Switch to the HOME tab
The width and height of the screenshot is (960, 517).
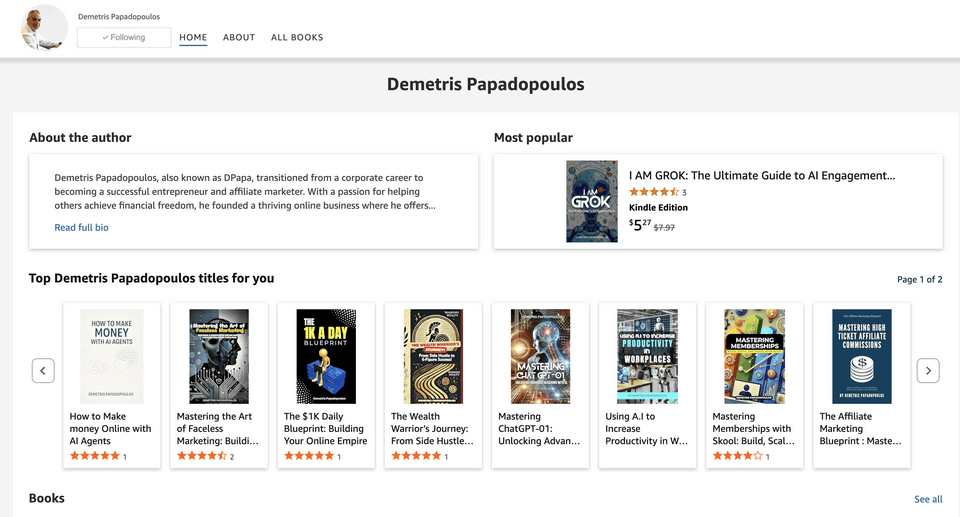pos(193,37)
